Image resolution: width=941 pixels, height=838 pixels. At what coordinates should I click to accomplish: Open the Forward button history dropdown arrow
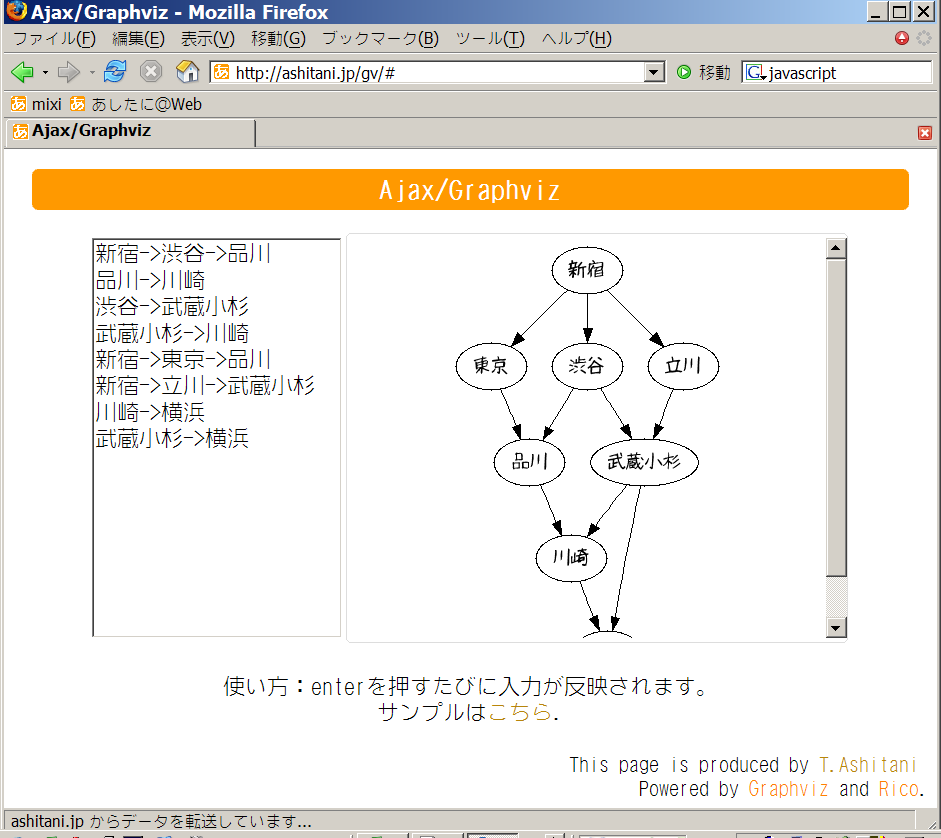coord(92,73)
